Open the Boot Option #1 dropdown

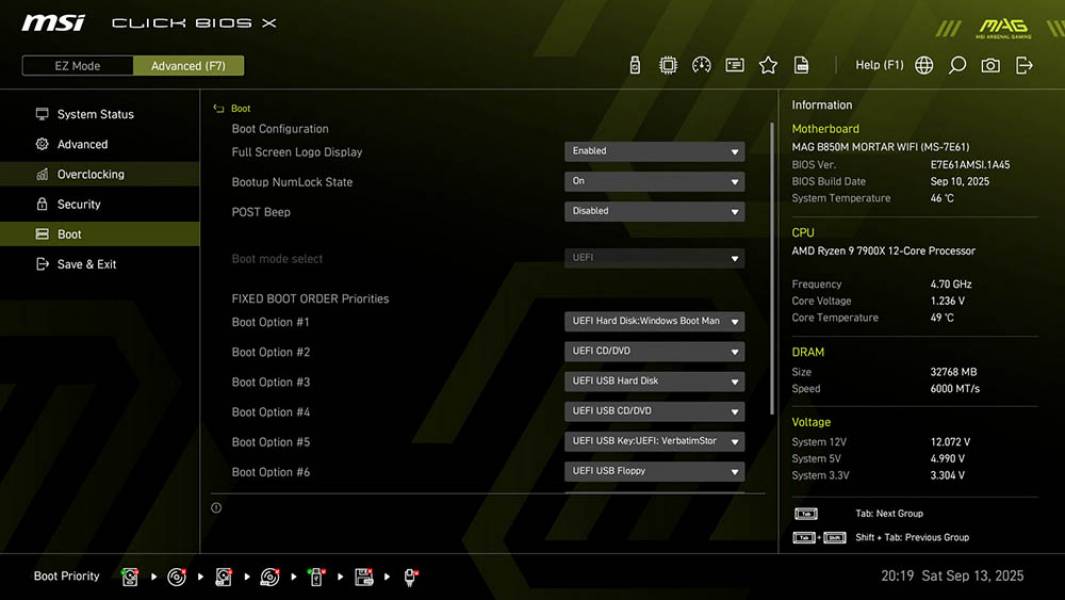(x=654, y=321)
